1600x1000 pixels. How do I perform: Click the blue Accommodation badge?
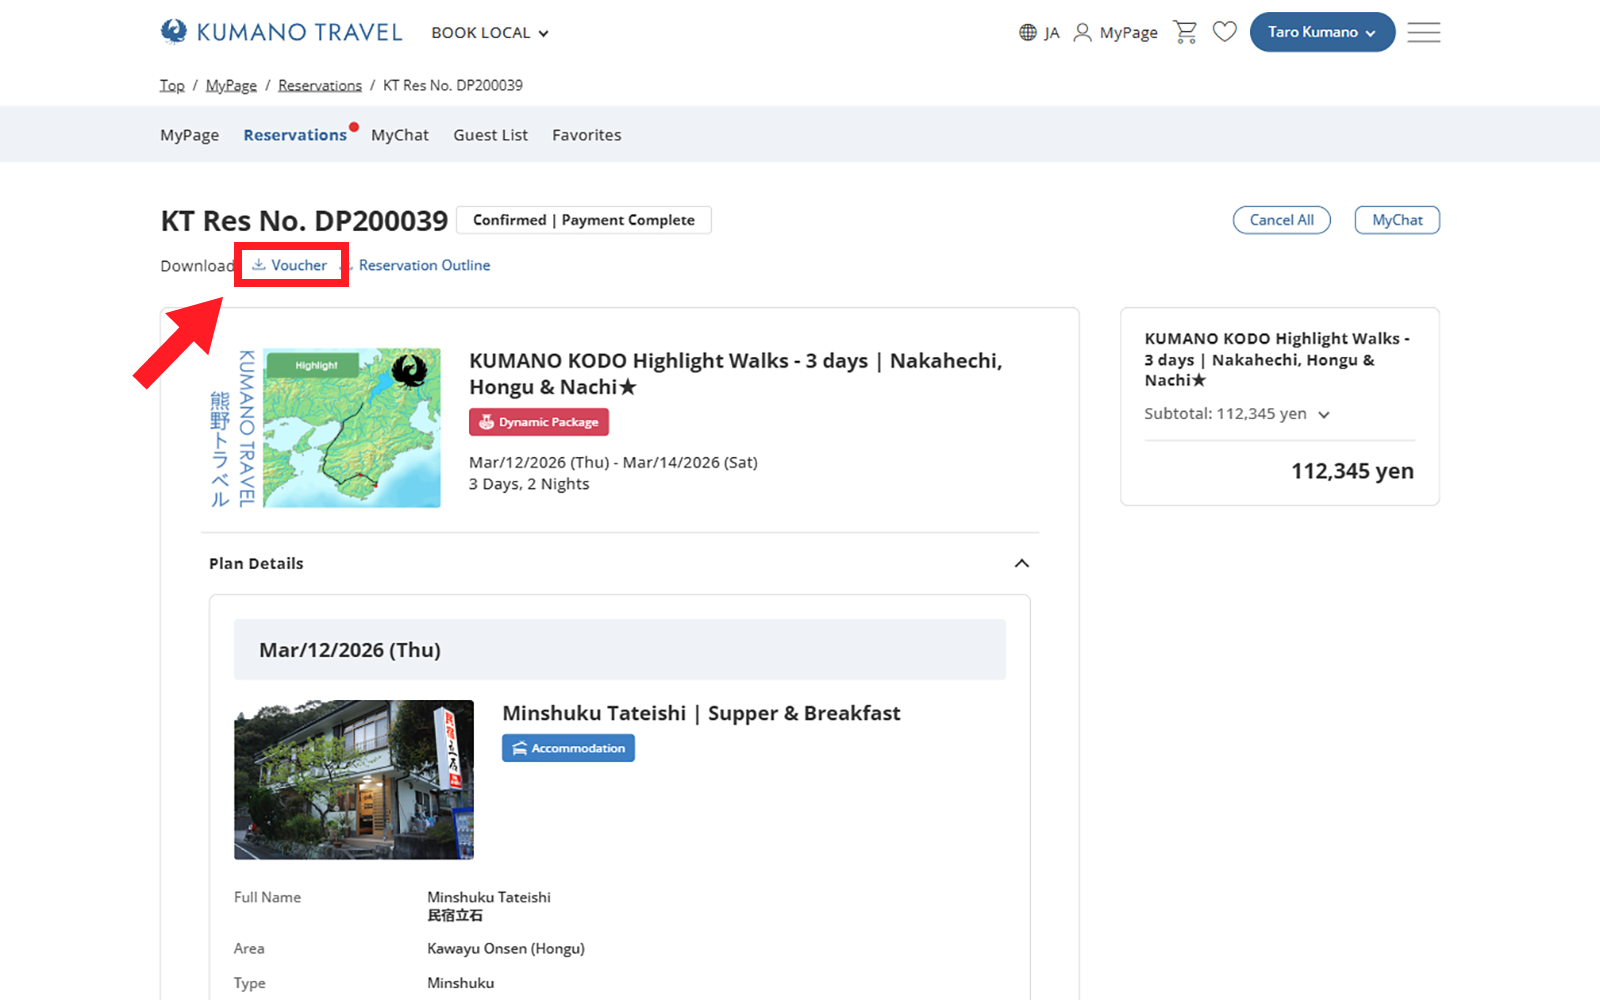[568, 748]
